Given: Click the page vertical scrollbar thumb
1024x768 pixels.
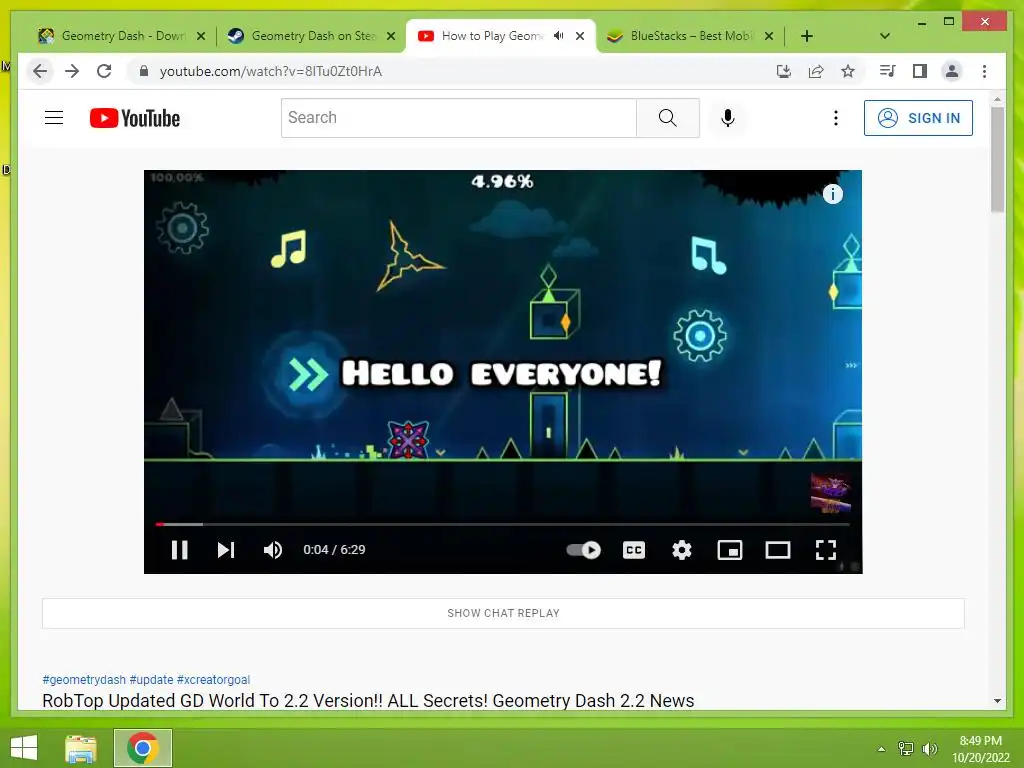Looking at the screenshot, I should coord(997,159).
